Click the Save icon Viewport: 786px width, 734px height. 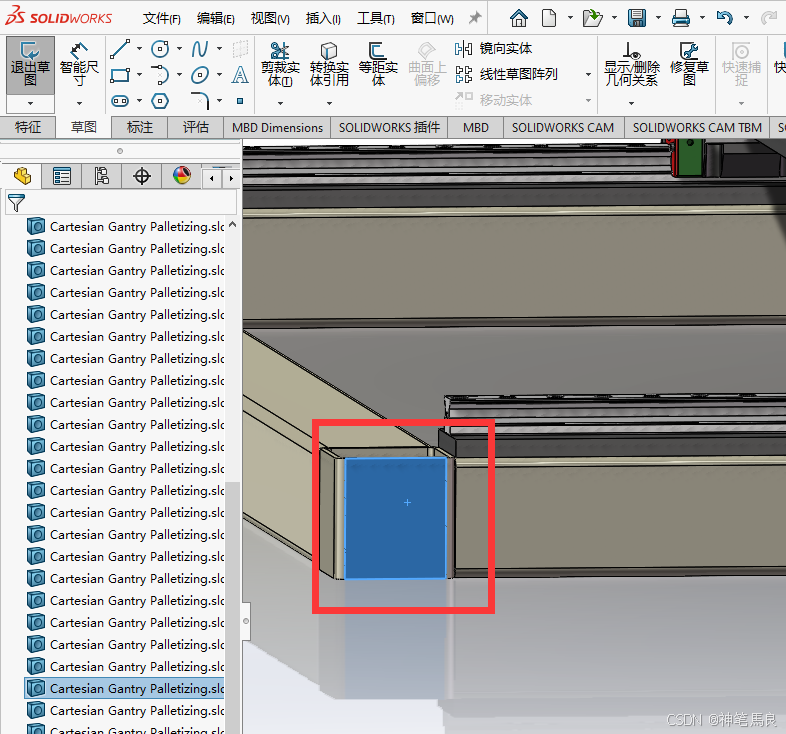637,19
